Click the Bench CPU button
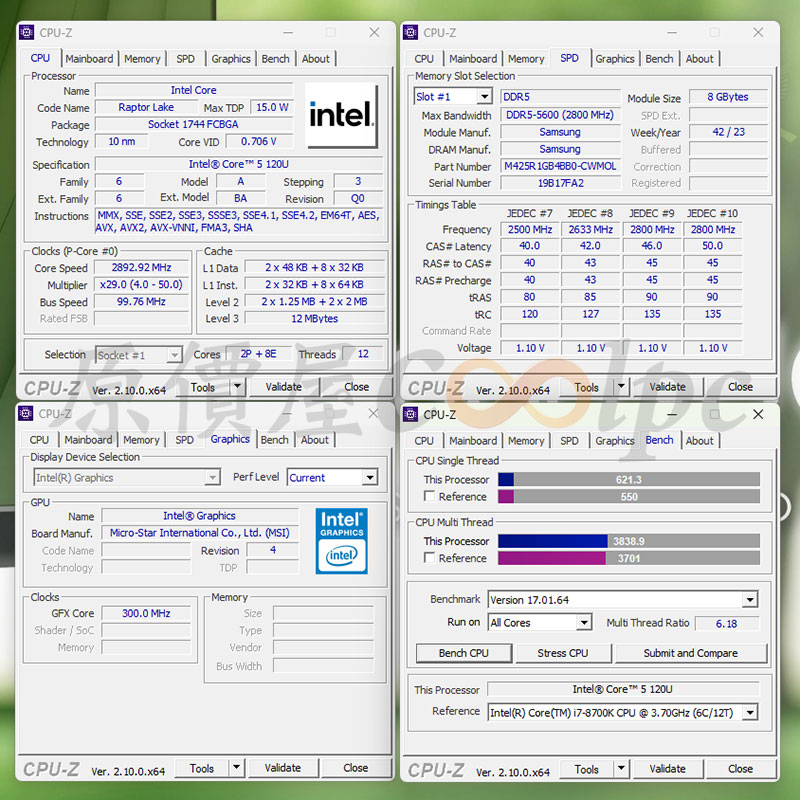 [464, 653]
